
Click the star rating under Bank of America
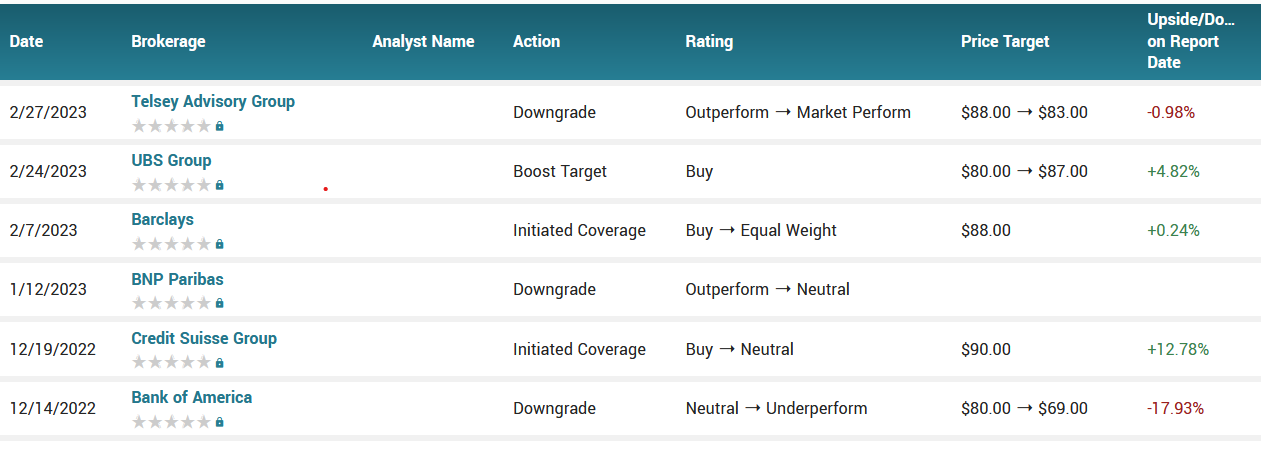171,422
